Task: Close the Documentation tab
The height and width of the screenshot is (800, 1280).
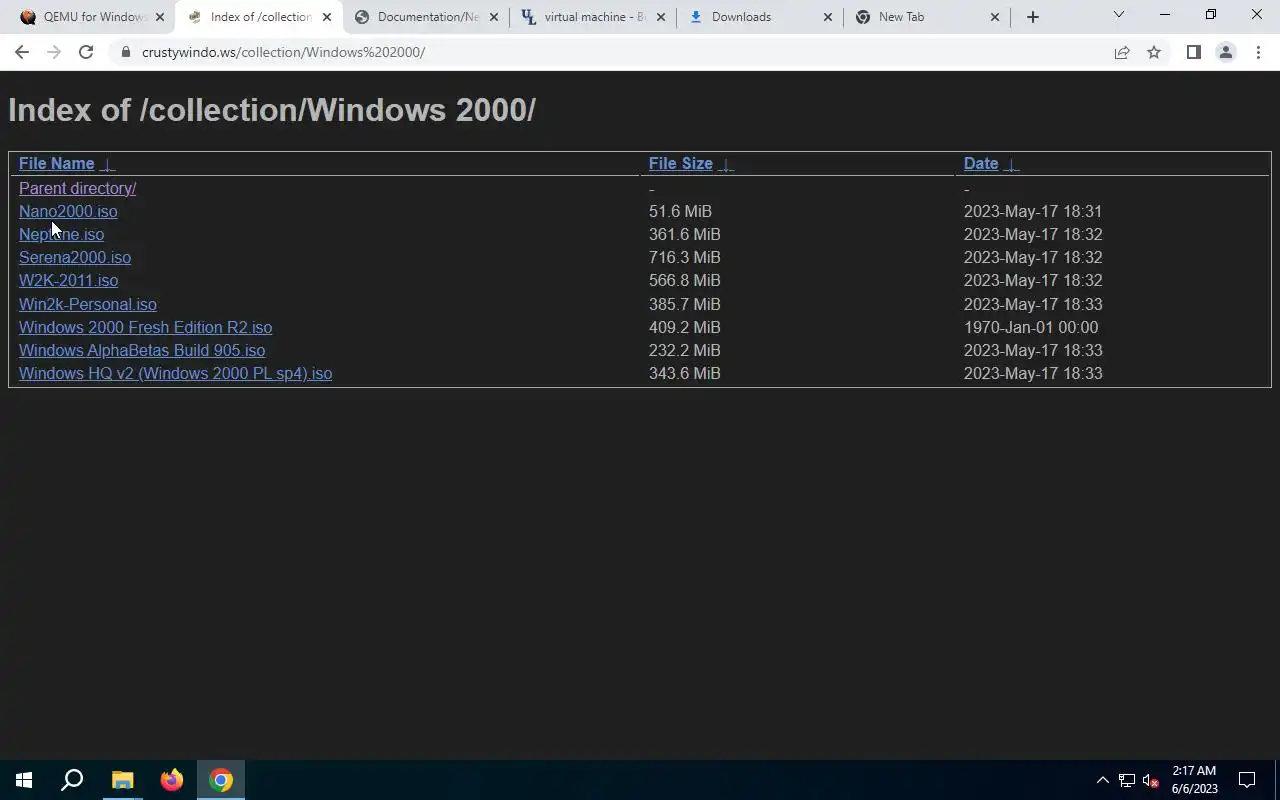Action: (x=493, y=17)
